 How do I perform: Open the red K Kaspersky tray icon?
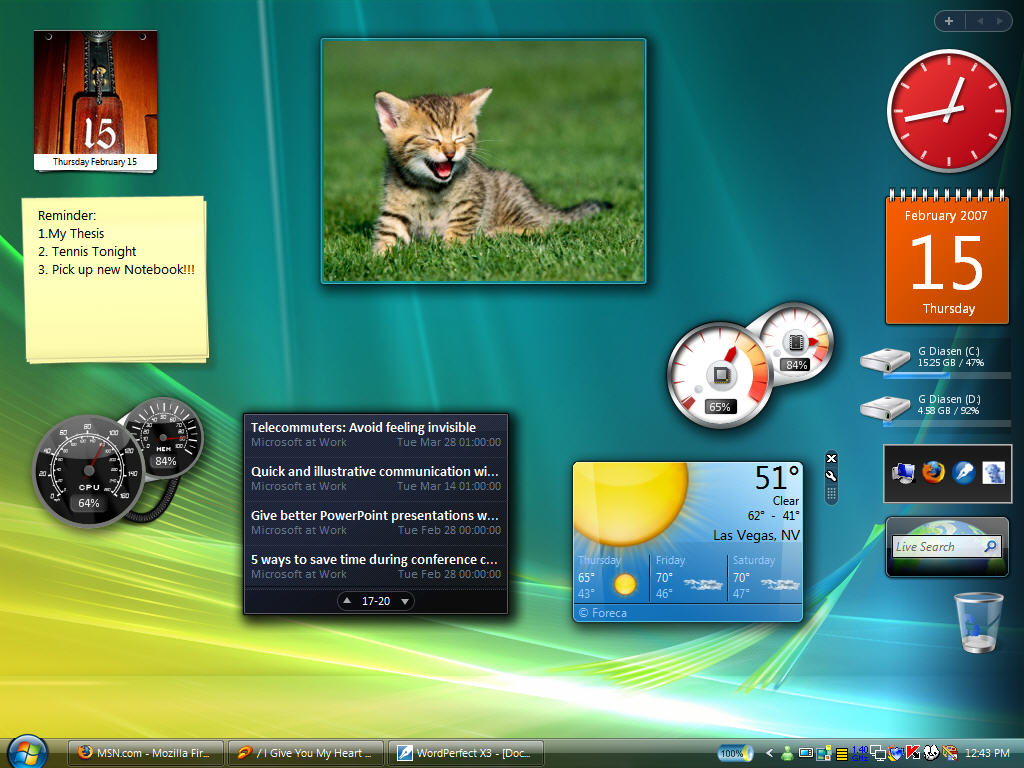pyautogui.click(x=913, y=752)
